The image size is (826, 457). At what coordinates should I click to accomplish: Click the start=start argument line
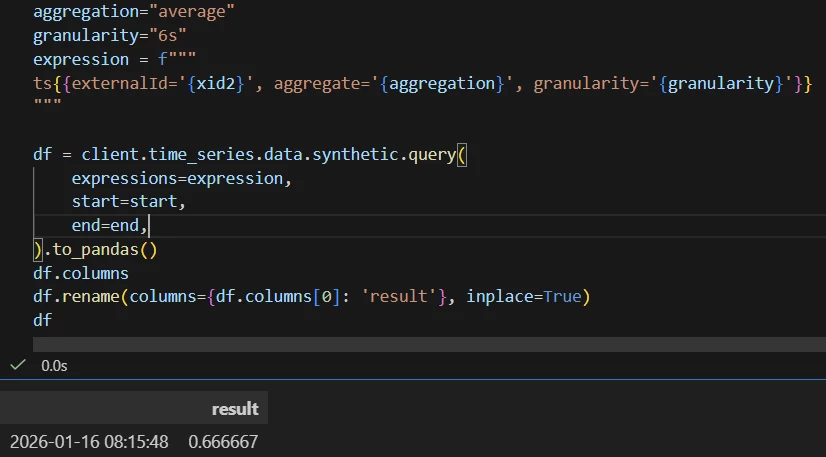128,202
